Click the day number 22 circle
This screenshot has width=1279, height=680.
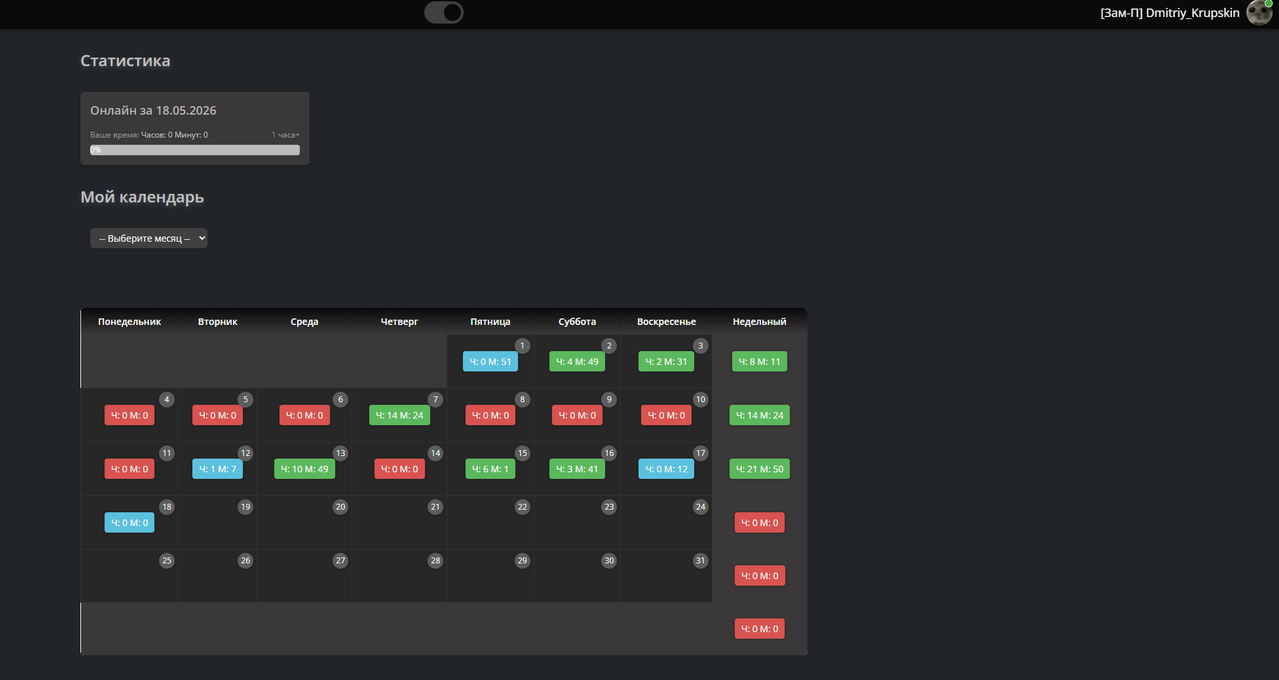click(x=522, y=507)
